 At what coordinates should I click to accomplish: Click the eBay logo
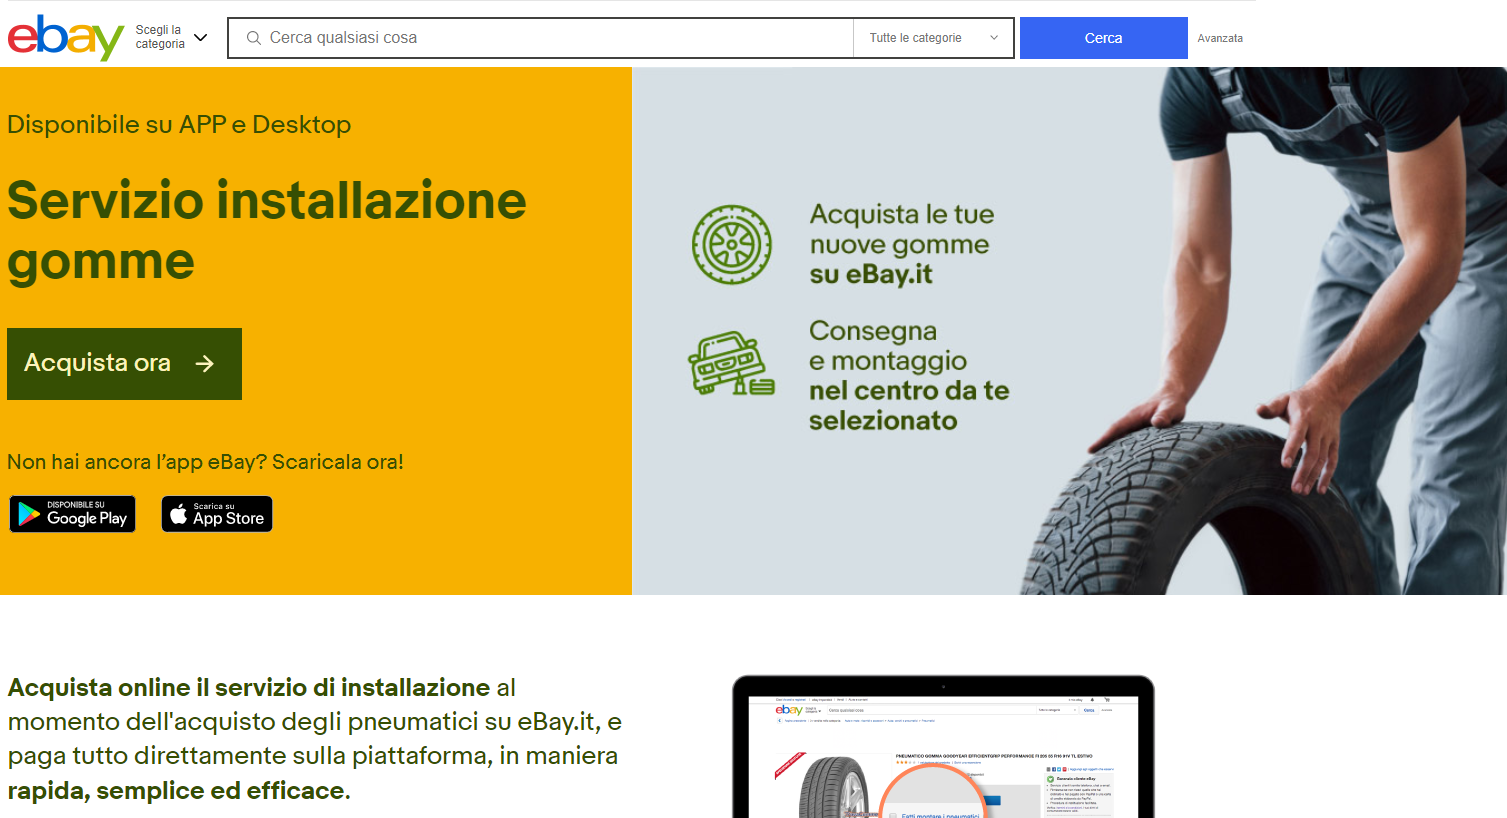pyautogui.click(x=66, y=38)
